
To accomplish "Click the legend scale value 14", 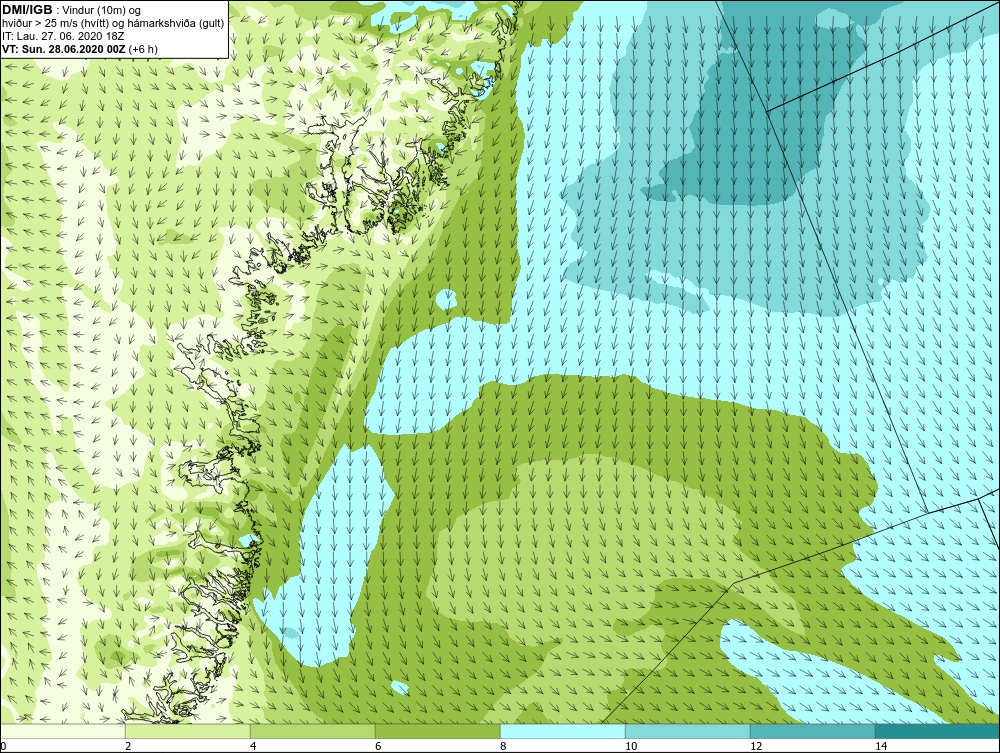I will [x=881, y=746].
